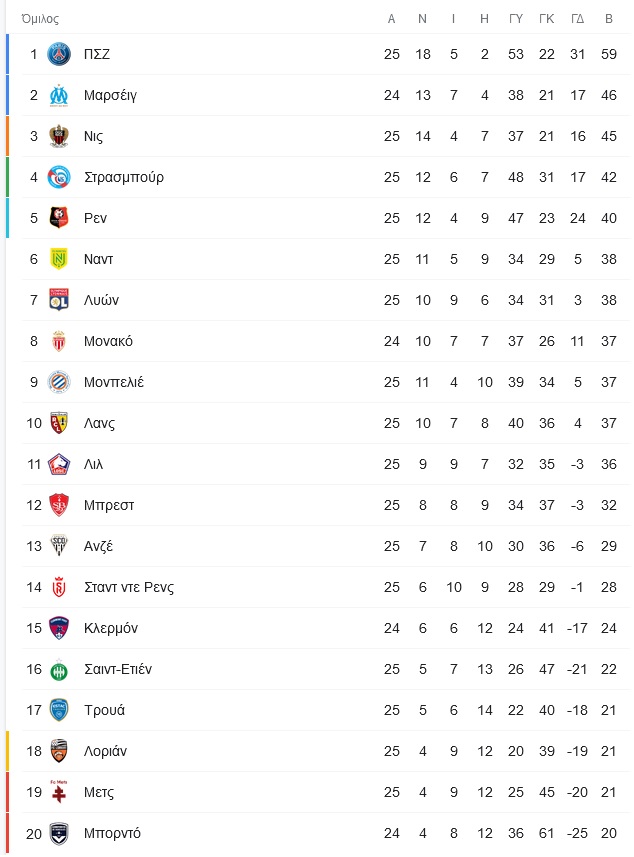Click the Λιλ club crest
Image resolution: width=634 pixels, height=857 pixels.
[58, 464]
